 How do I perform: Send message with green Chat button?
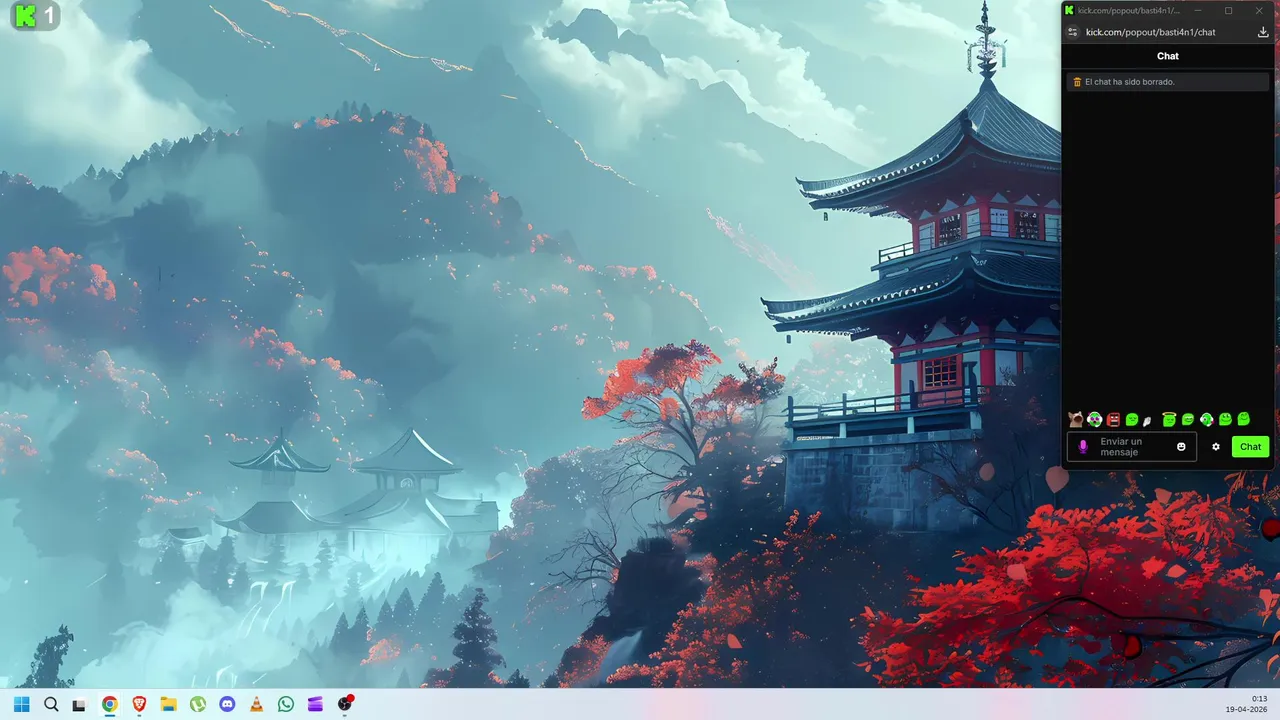point(1251,447)
